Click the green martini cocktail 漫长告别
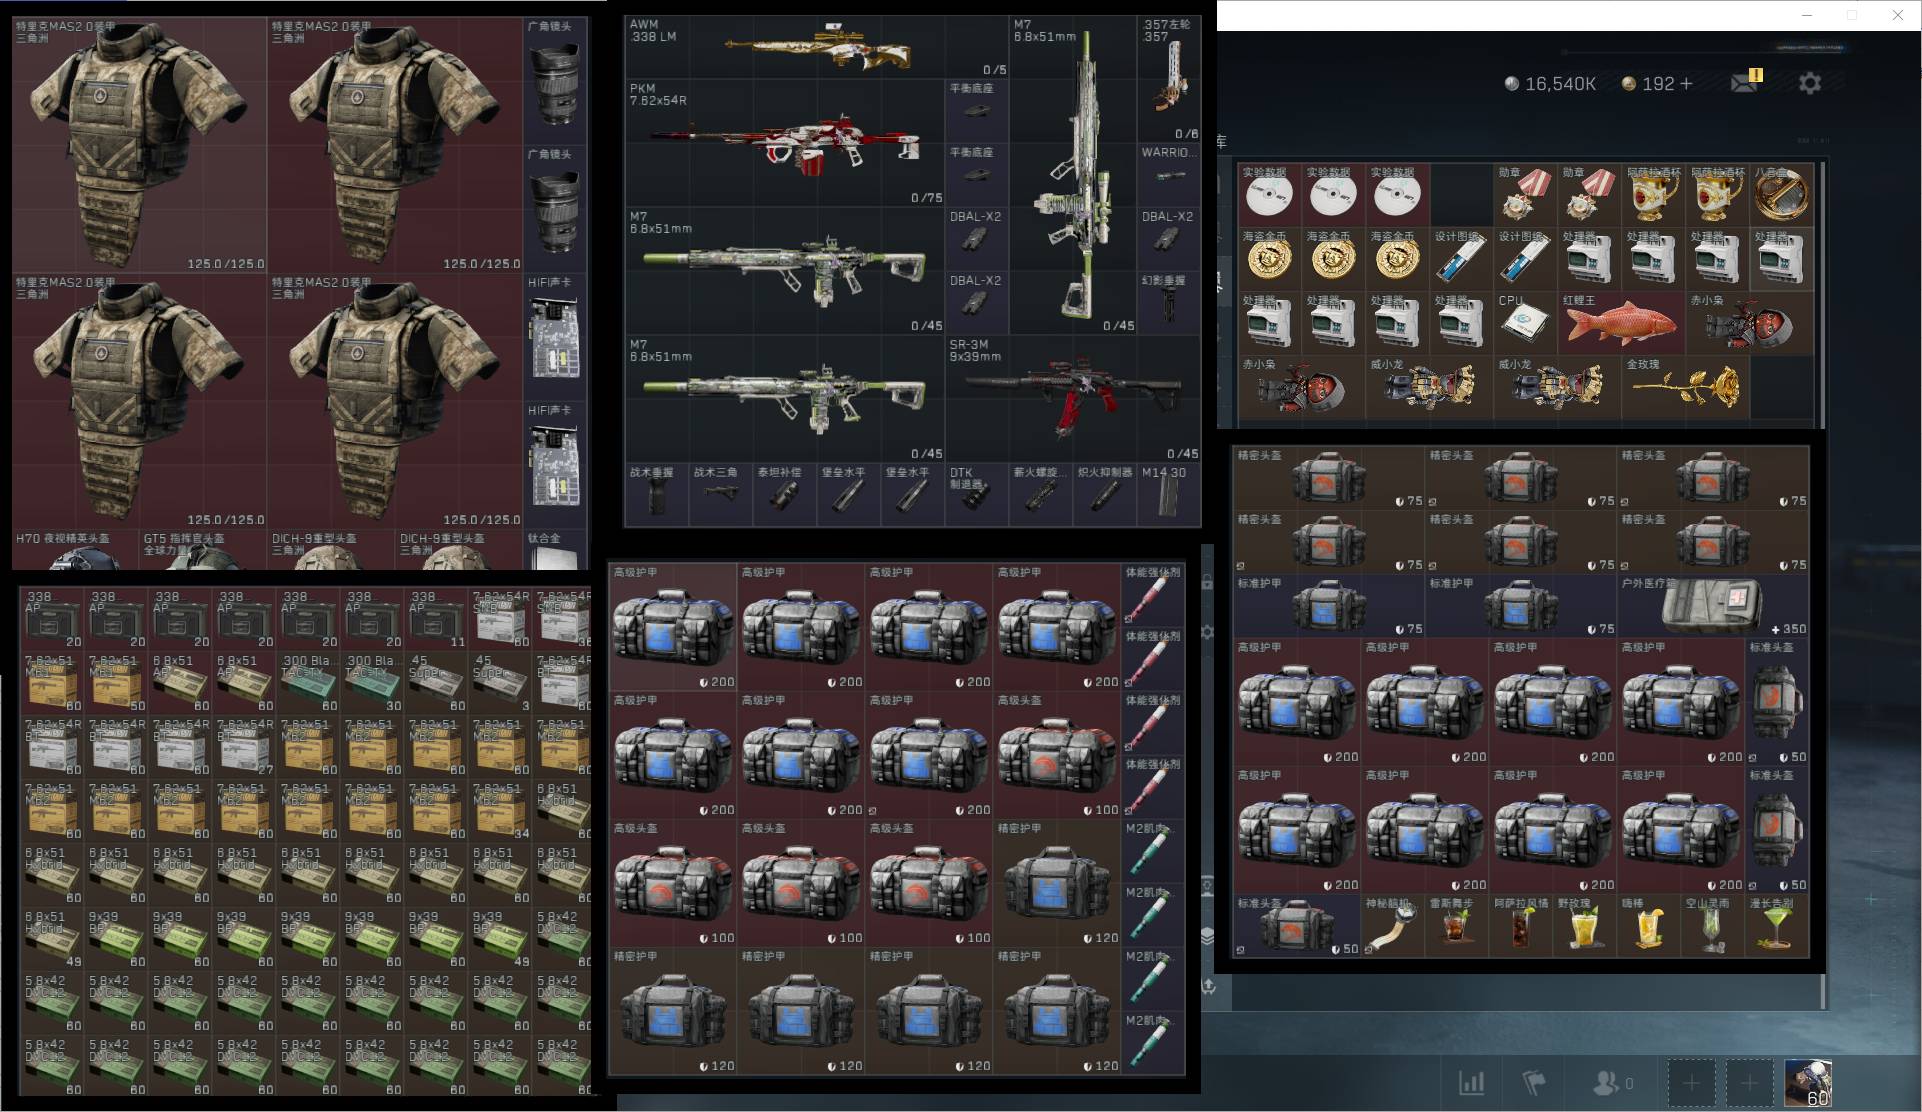Screen dimensions: 1922x1112 (1779, 925)
